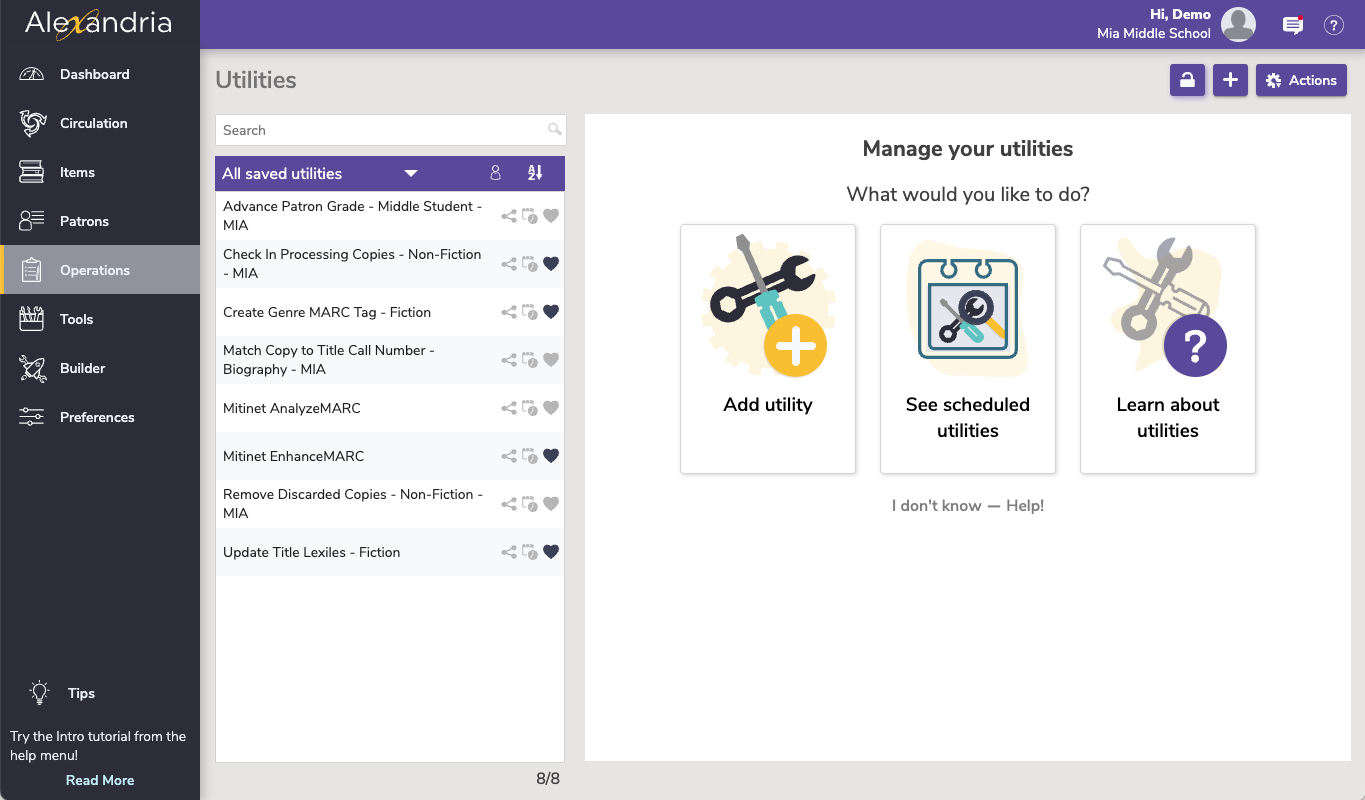The width and height of the screenshot is (1365, 800).
Task: Add a new utility with the plus button
Action: (x=1230, y=80)
